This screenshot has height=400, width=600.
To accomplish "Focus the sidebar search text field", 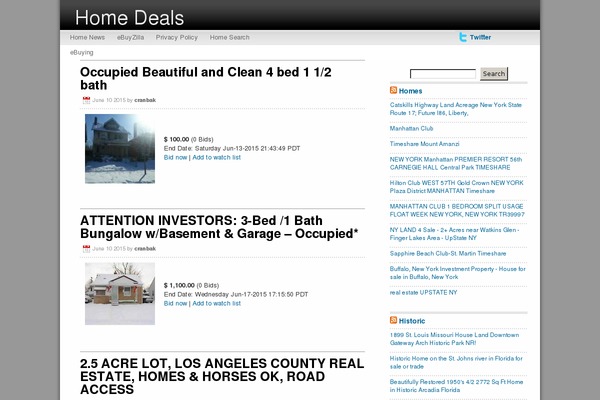I will click(x=443, y=73).
